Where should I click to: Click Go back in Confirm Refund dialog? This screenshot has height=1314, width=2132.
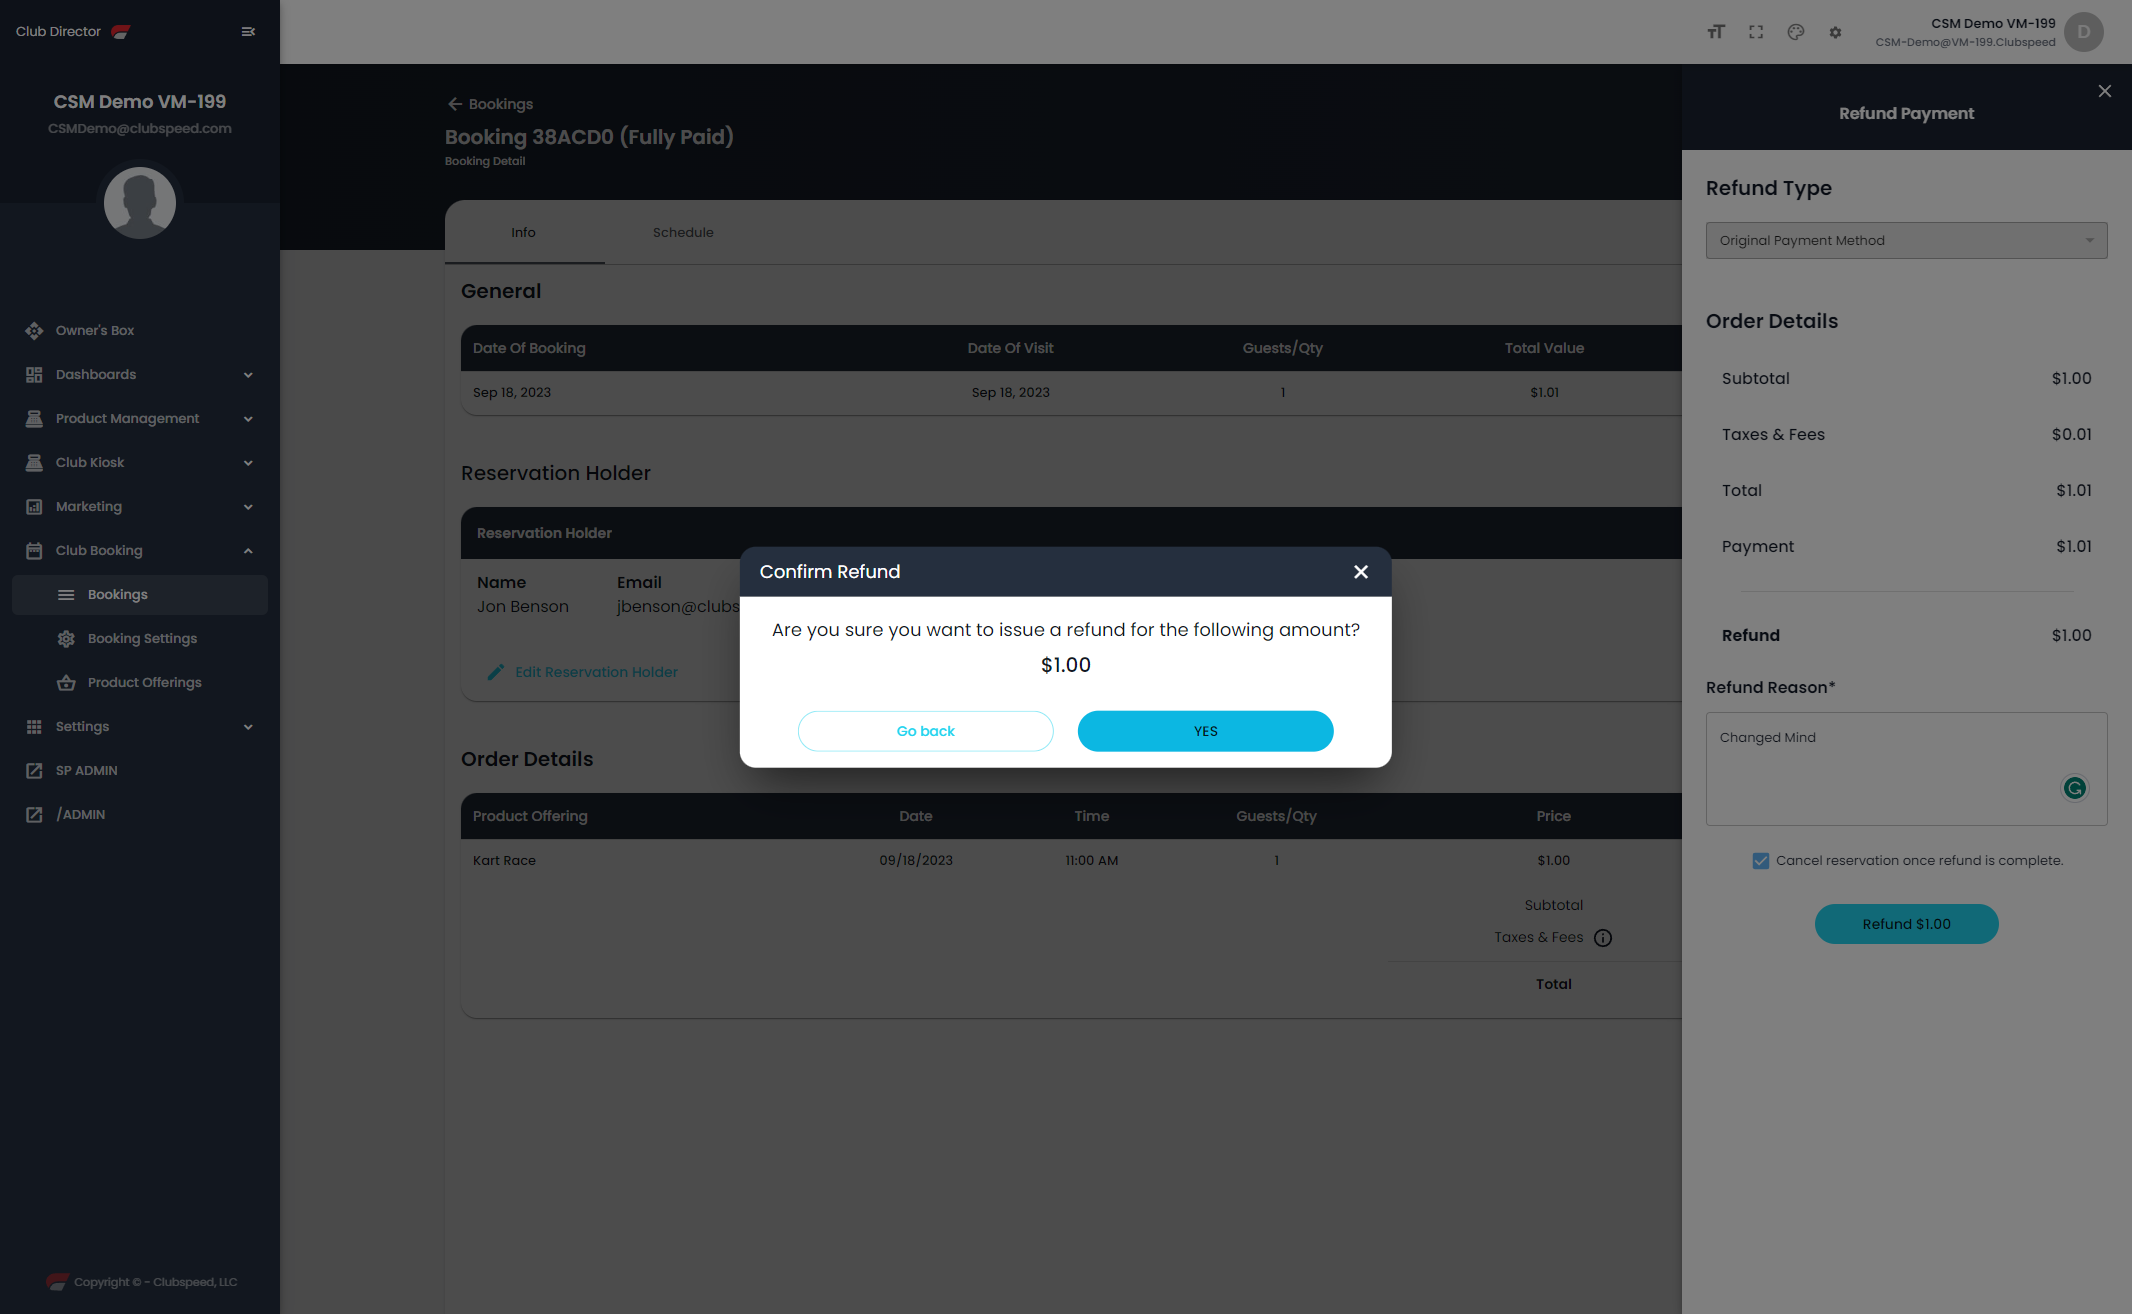(x=925, y=731)
